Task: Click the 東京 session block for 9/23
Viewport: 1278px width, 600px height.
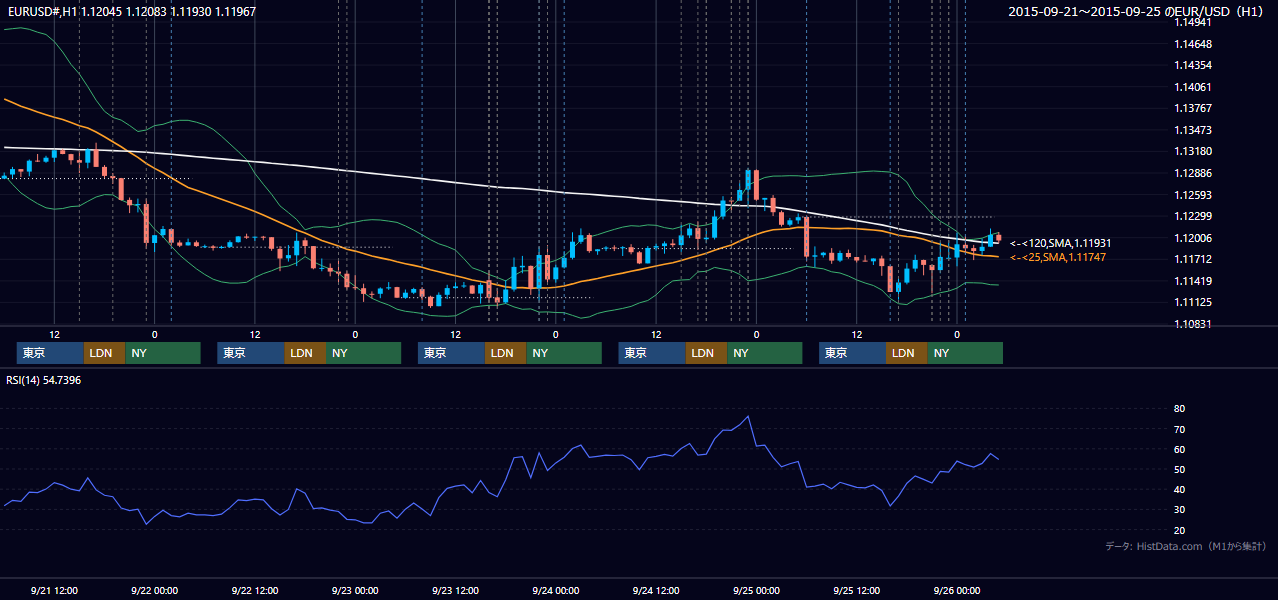Action: click(451, 353)
